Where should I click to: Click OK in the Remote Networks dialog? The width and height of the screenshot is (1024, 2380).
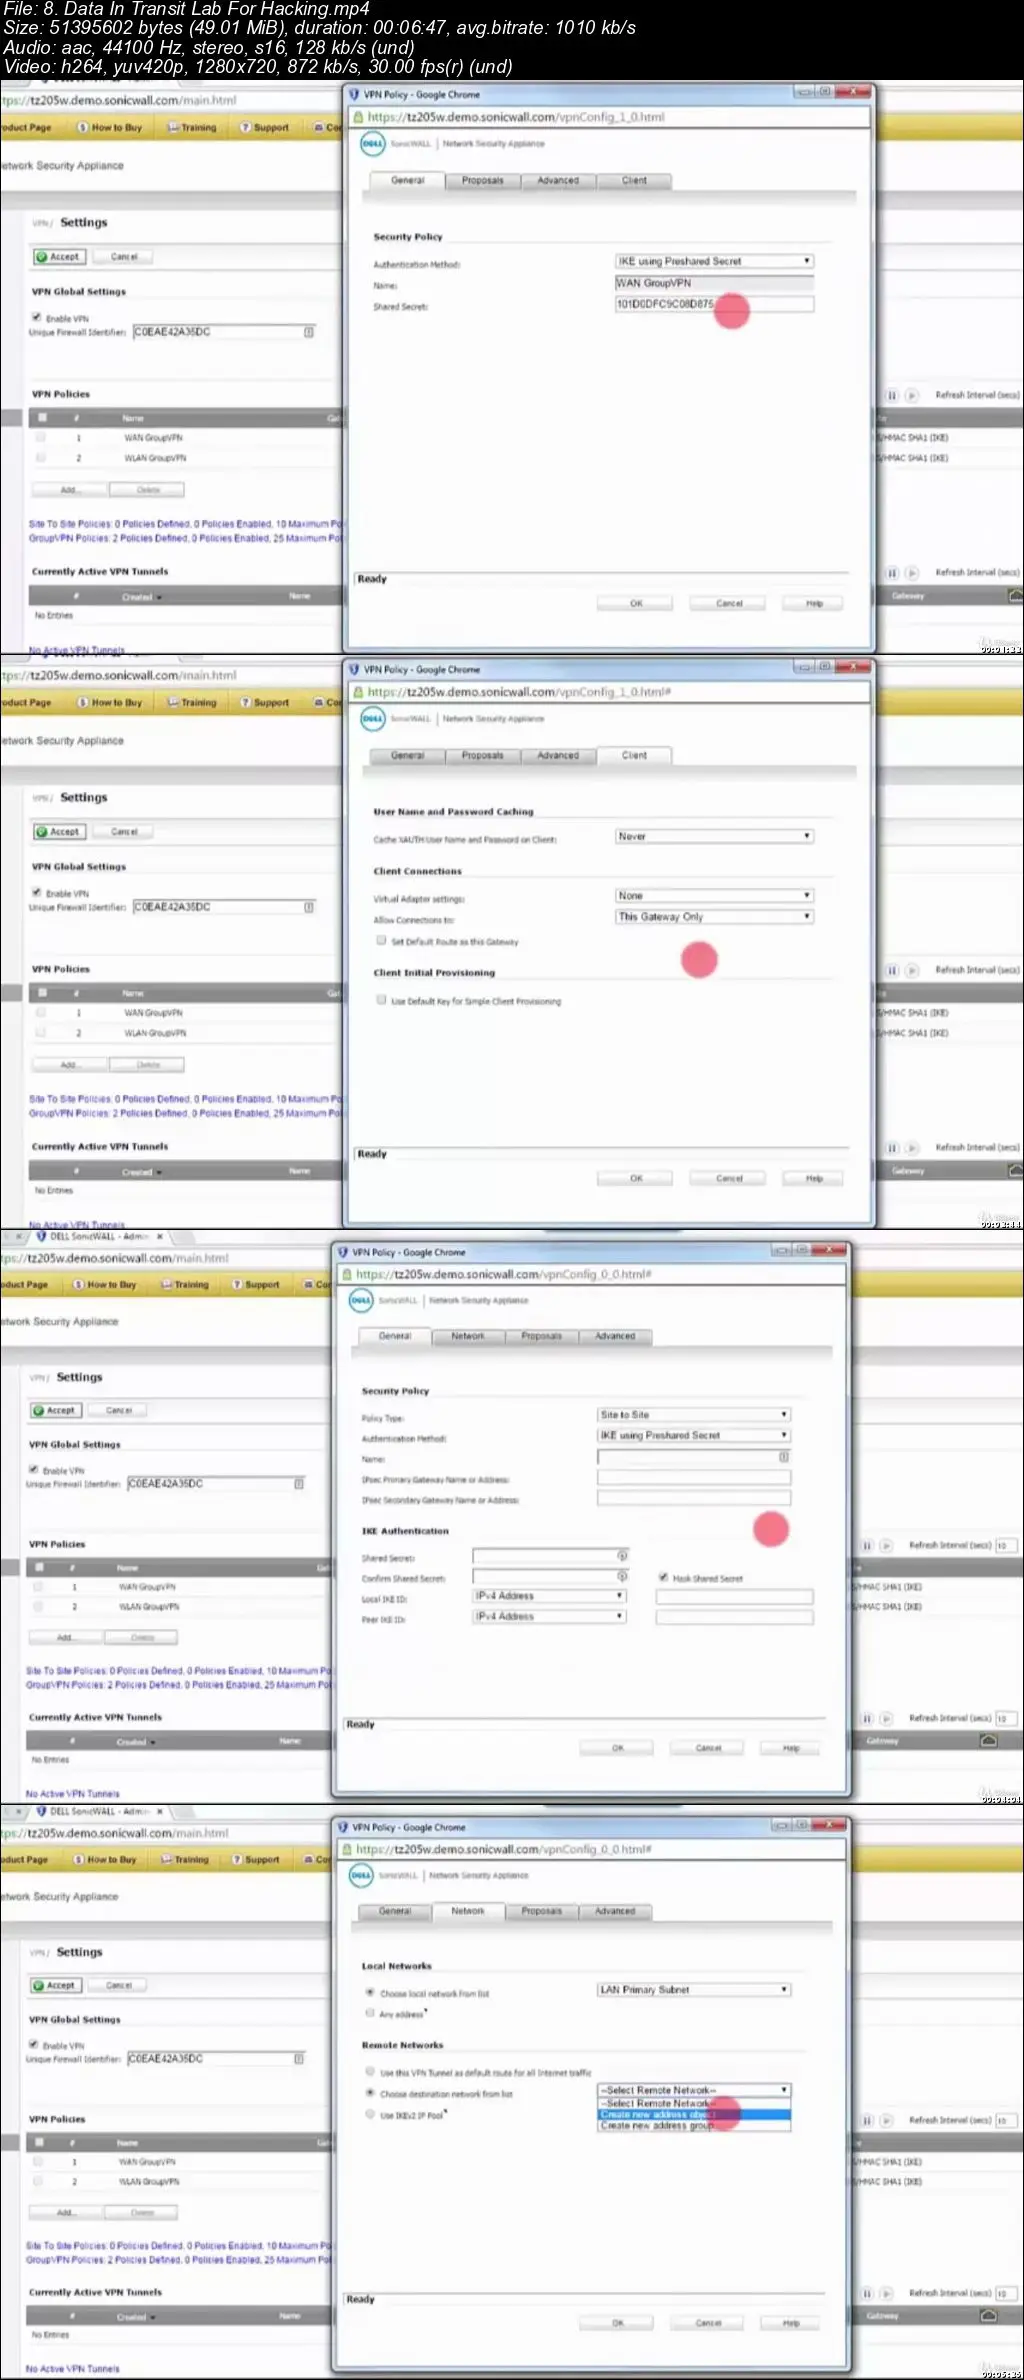pos(617,2323)
